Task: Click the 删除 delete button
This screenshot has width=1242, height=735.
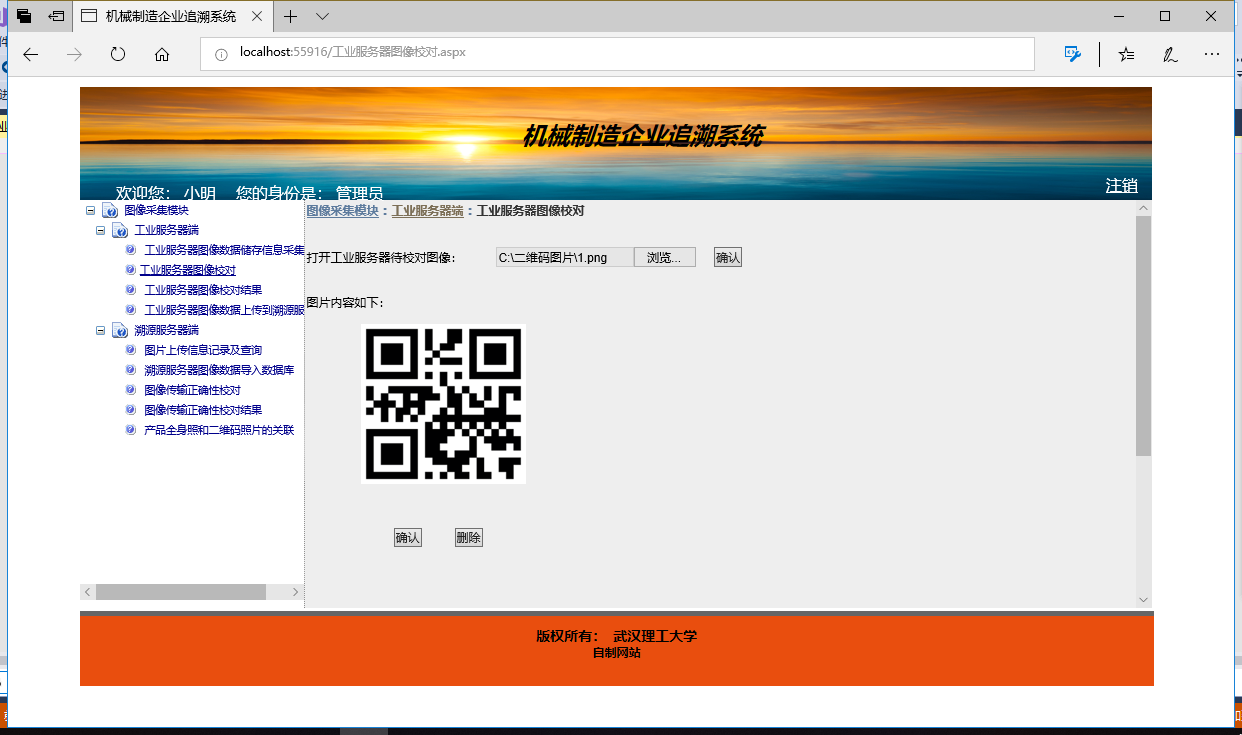Action: point(469,538)
